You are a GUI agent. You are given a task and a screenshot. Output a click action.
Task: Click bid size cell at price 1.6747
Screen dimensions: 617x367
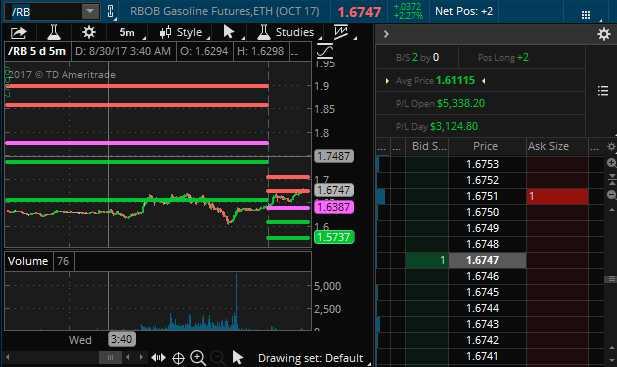tap(427, 260)
